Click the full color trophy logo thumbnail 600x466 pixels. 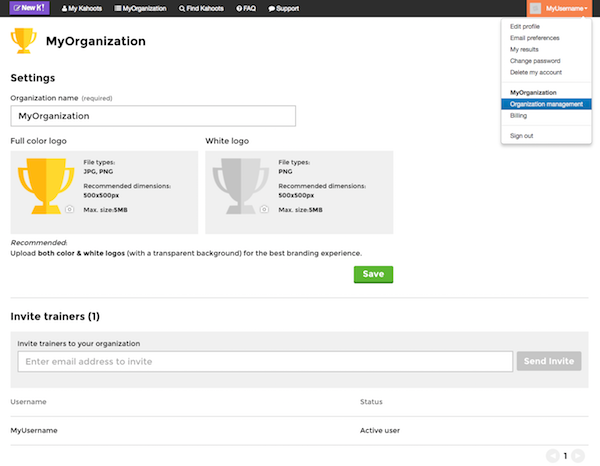tap(46, 186)
